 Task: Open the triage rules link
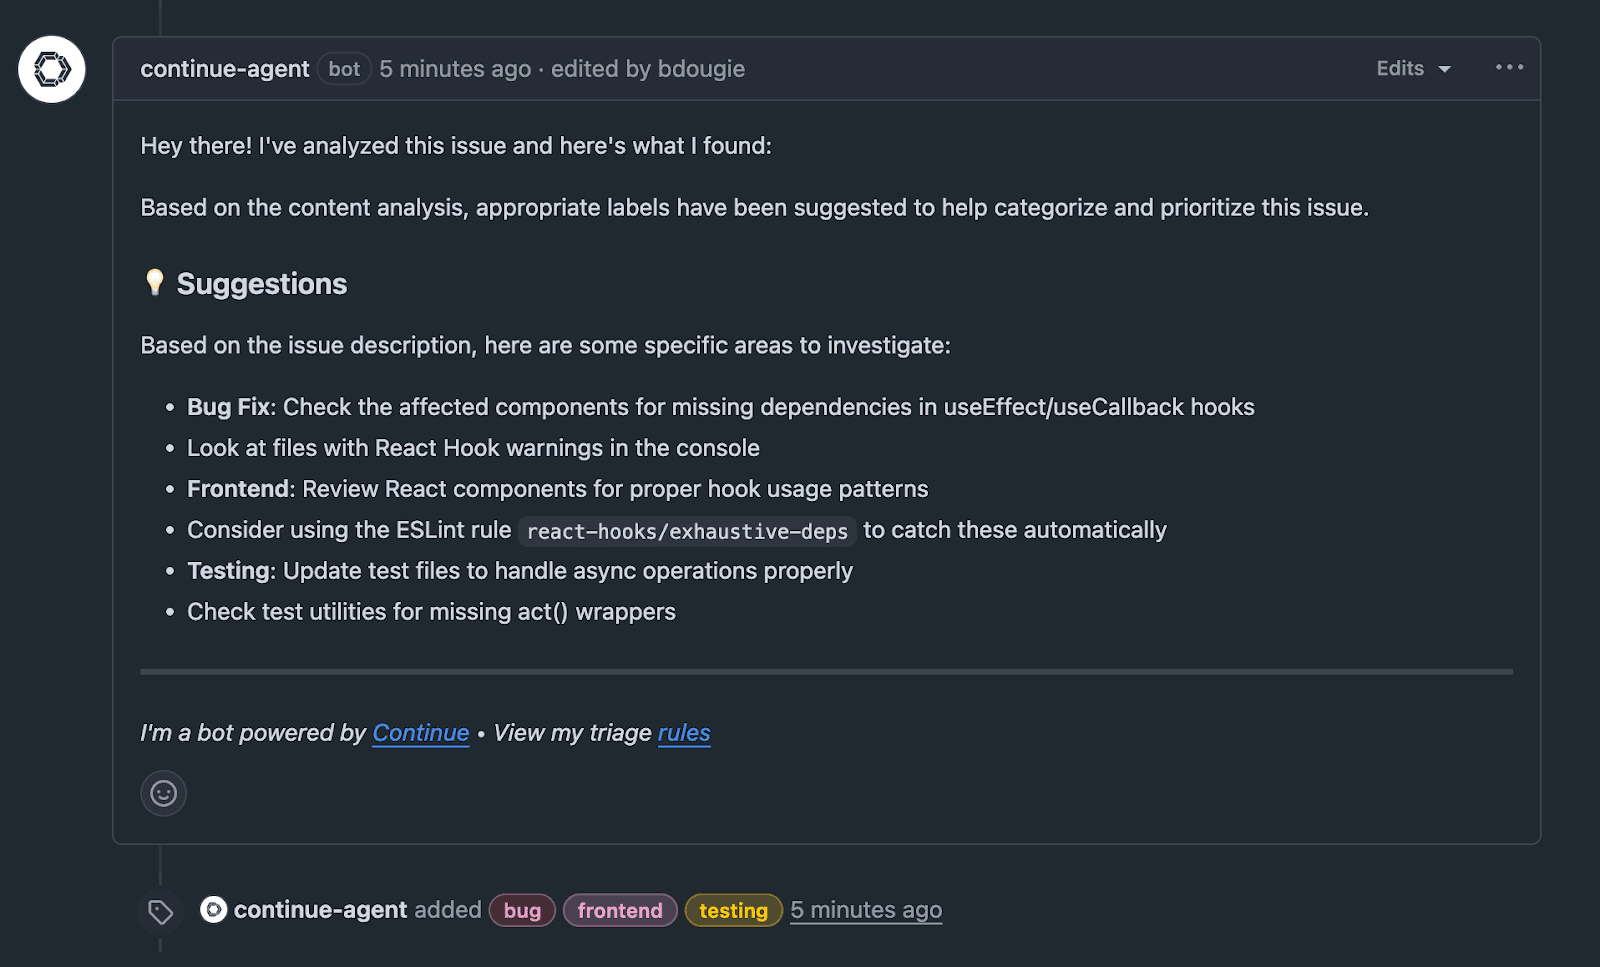pos(684,733)
